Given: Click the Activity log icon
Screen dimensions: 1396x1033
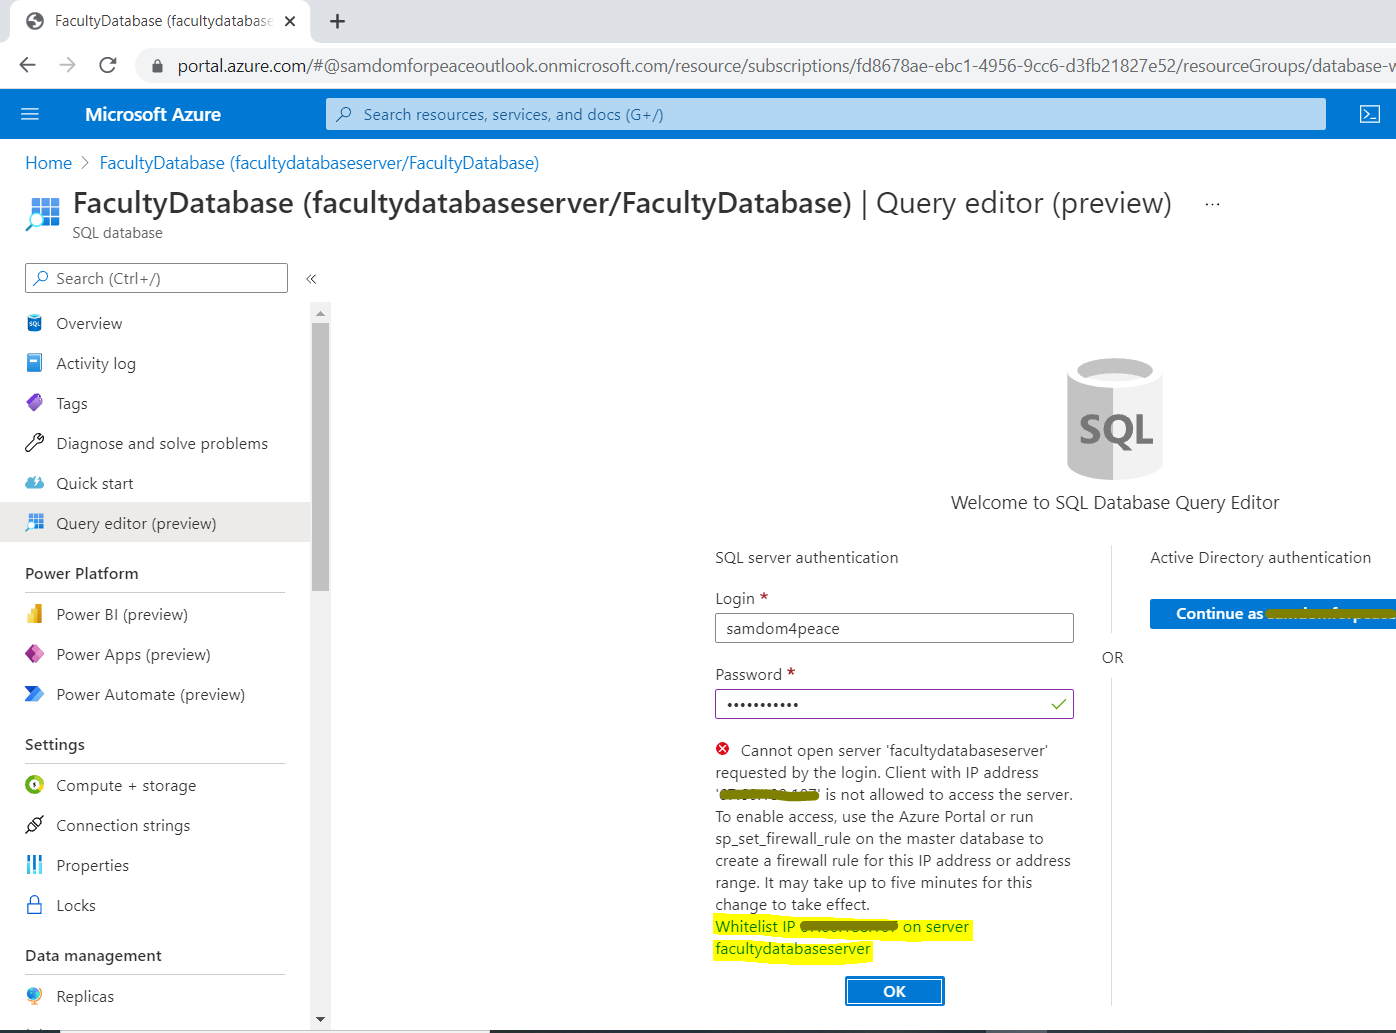Looking at the screenshot, I should pyautogui.click(x=35, y=363).
